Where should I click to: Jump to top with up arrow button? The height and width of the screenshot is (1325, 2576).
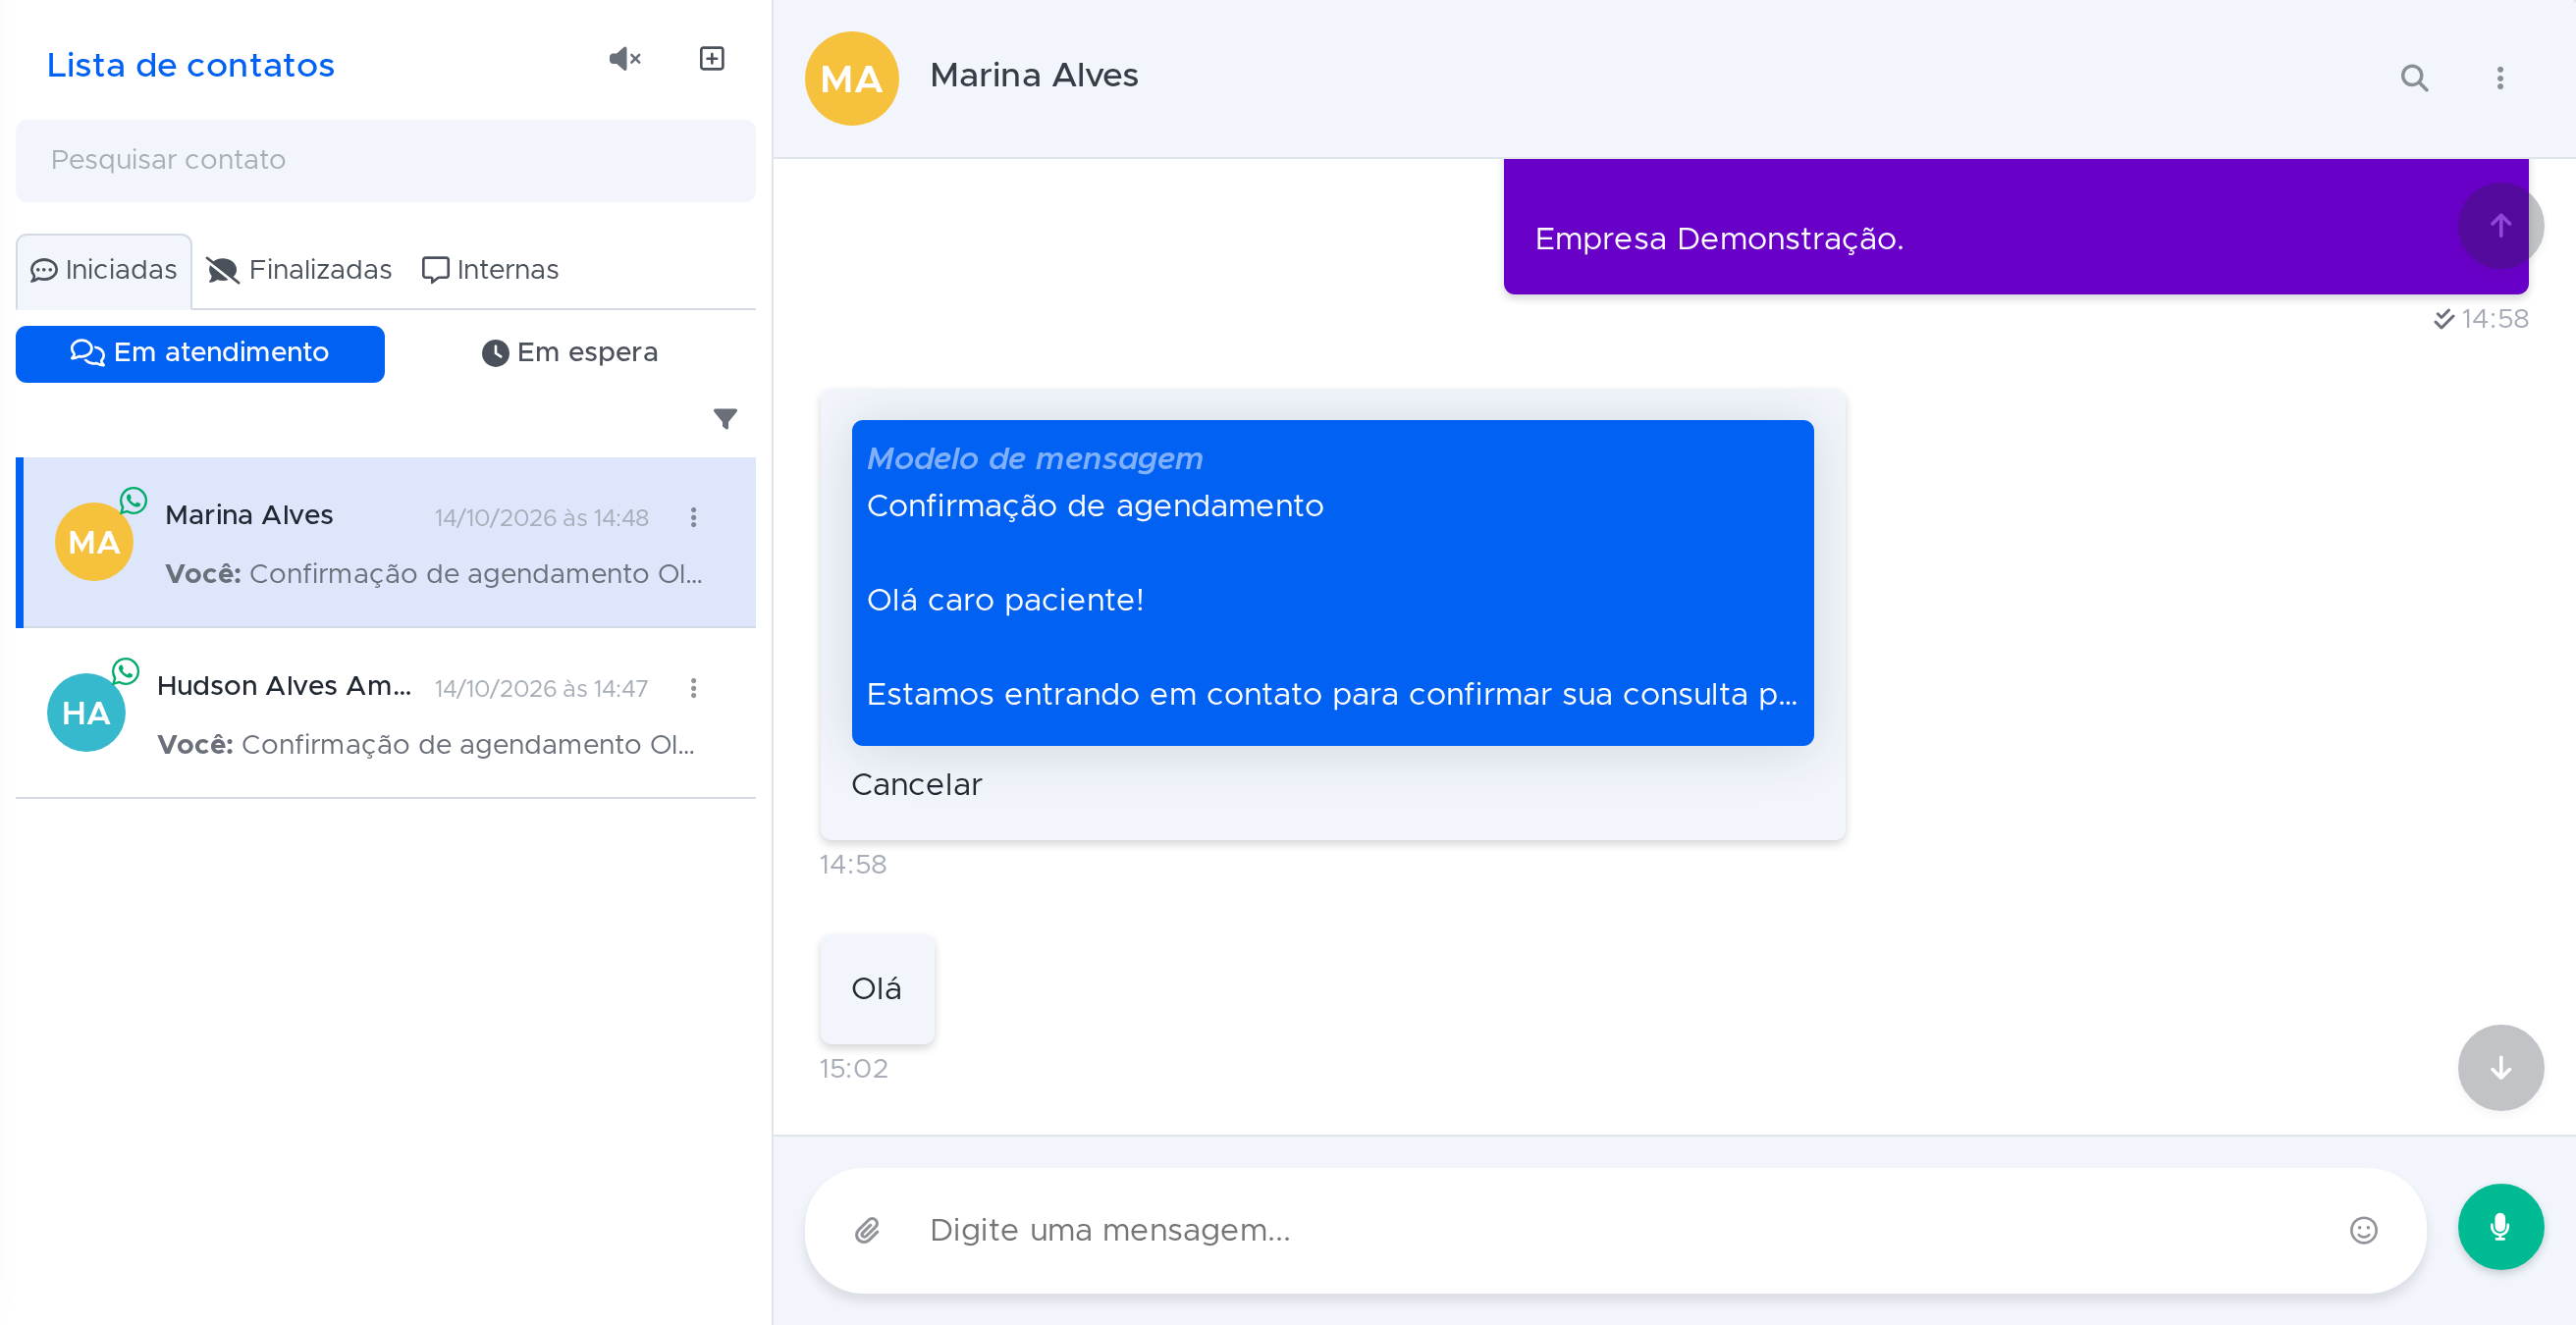pyautogui.click(x=2500, y=226)
